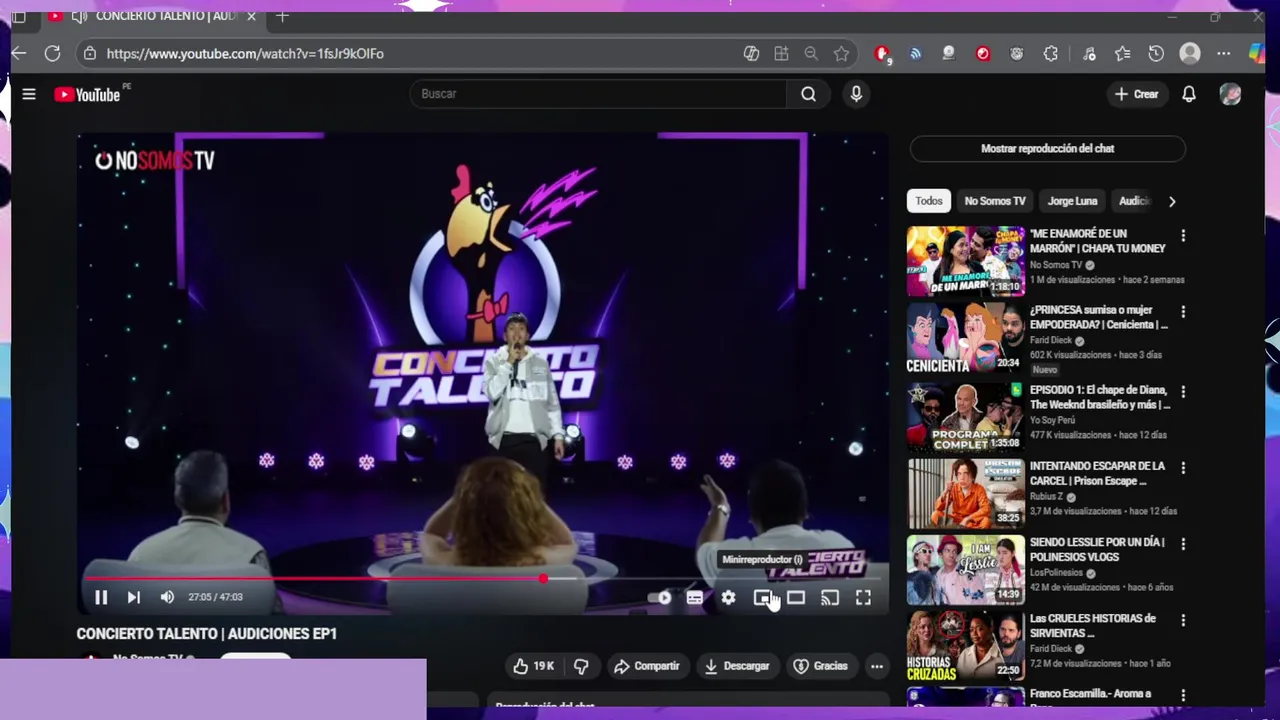The height and width of the screenshot is (720, 1280).
Task: Click the search magnifier button
Action: click(x=808, y=94)
